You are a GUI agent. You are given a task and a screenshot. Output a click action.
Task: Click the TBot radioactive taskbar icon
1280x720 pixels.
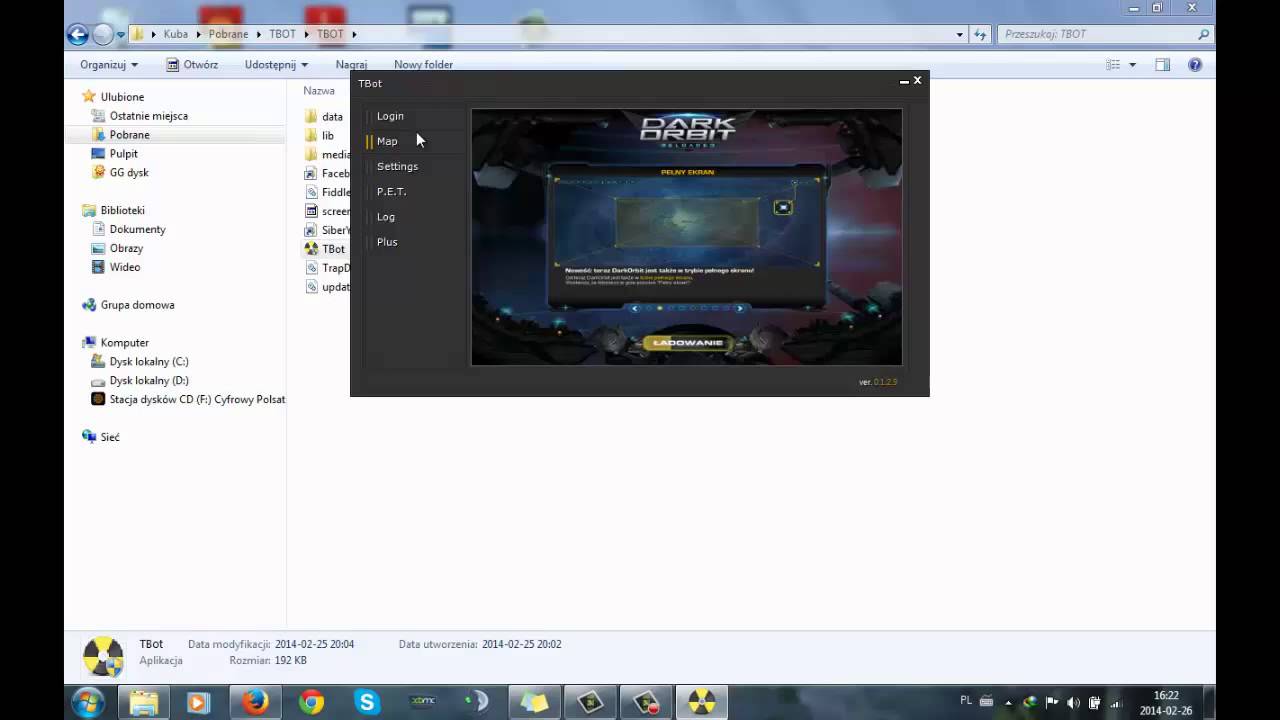click(702, 703)
